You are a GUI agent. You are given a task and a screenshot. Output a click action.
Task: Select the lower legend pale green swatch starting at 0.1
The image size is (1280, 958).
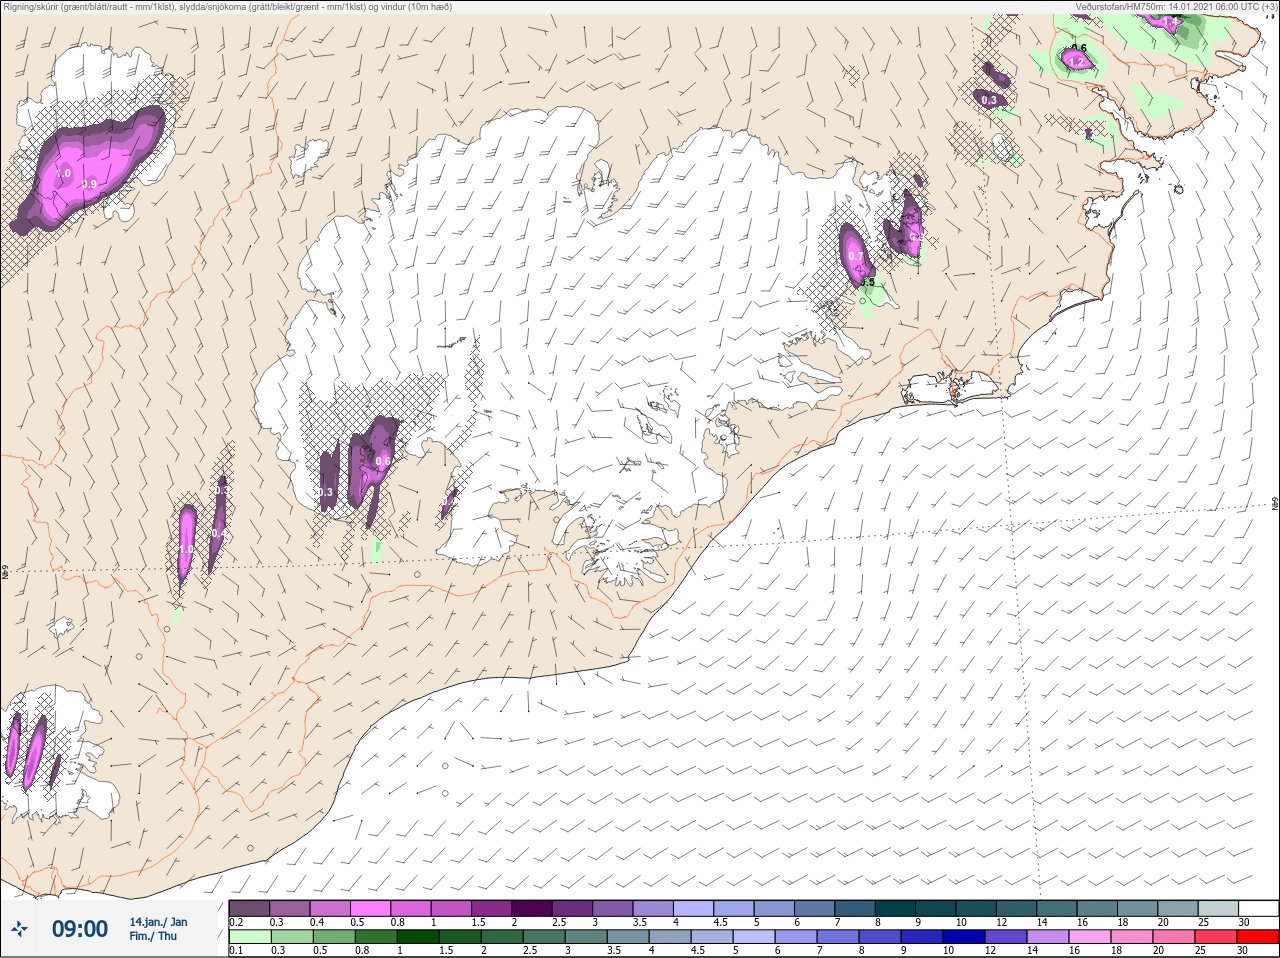click(249, 937)
